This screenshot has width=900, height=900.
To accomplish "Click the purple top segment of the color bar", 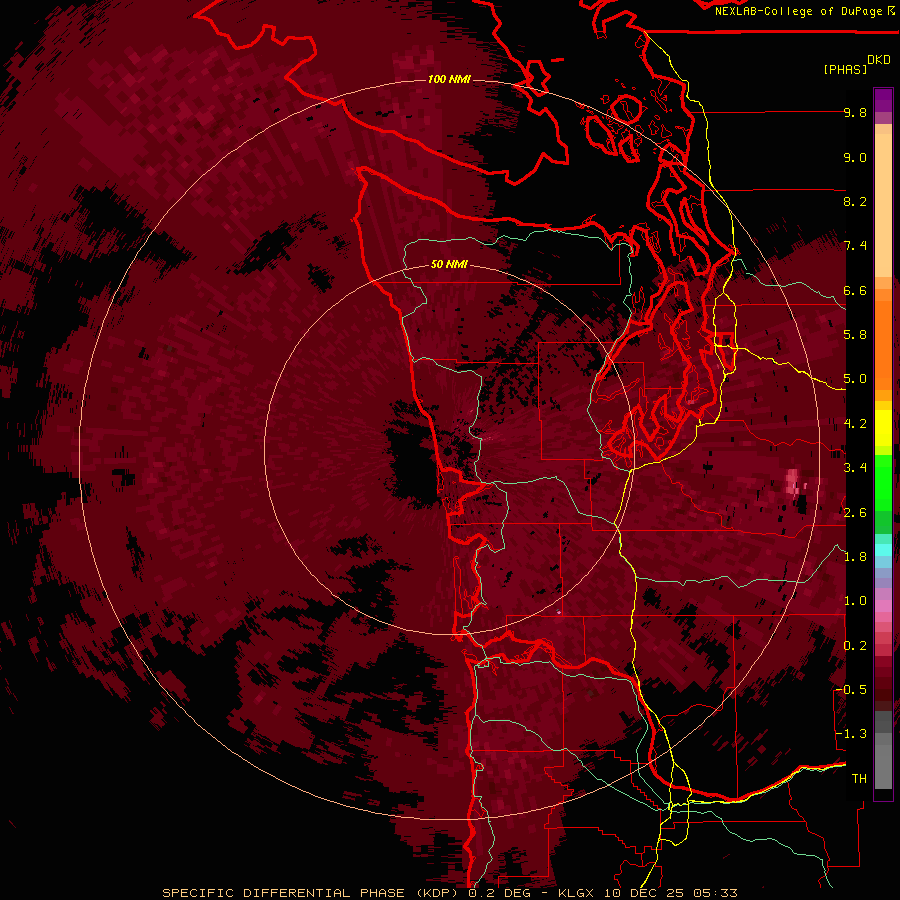I will 883,100.
